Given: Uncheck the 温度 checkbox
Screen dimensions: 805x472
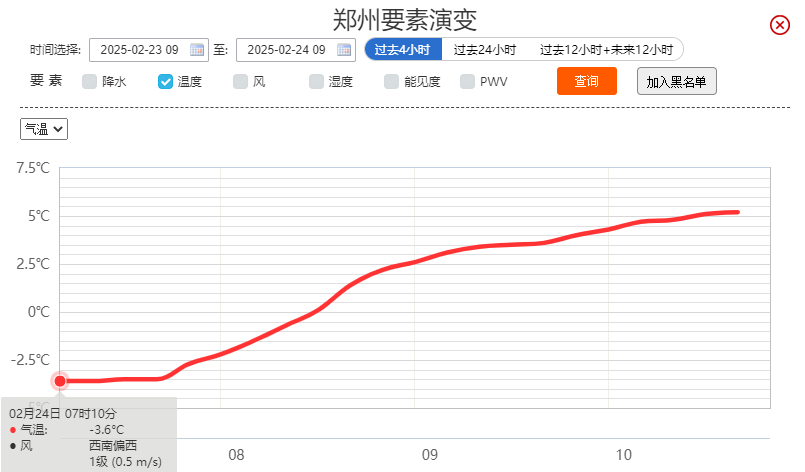Looking at the screenshot, I should click(165, 82).
